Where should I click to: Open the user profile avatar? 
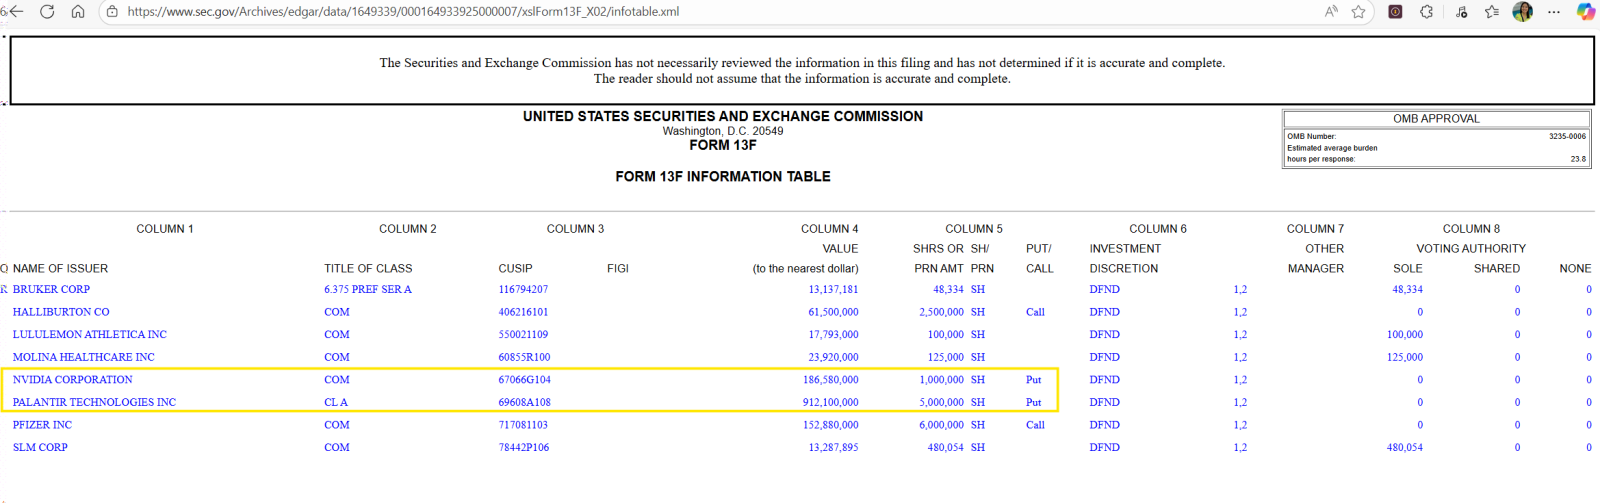[x=1523, y=12]
